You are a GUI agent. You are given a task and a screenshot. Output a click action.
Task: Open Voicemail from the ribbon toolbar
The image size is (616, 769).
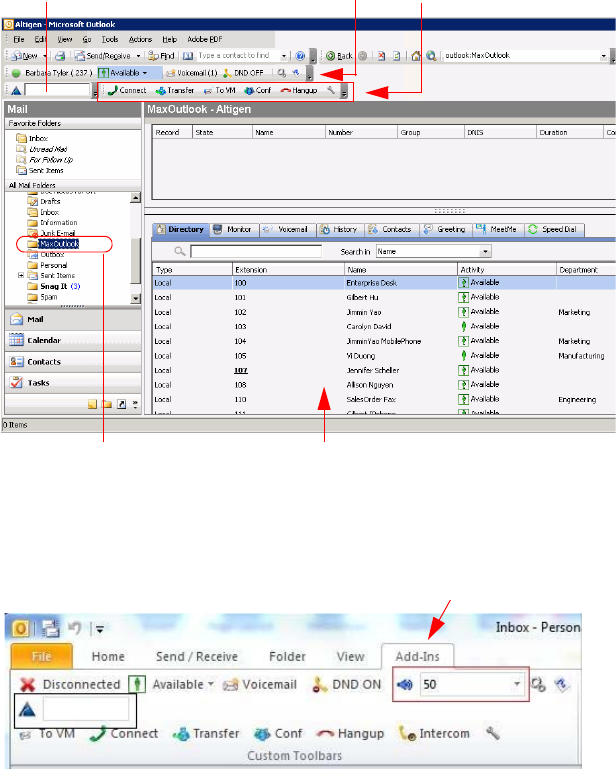(259, 684)
